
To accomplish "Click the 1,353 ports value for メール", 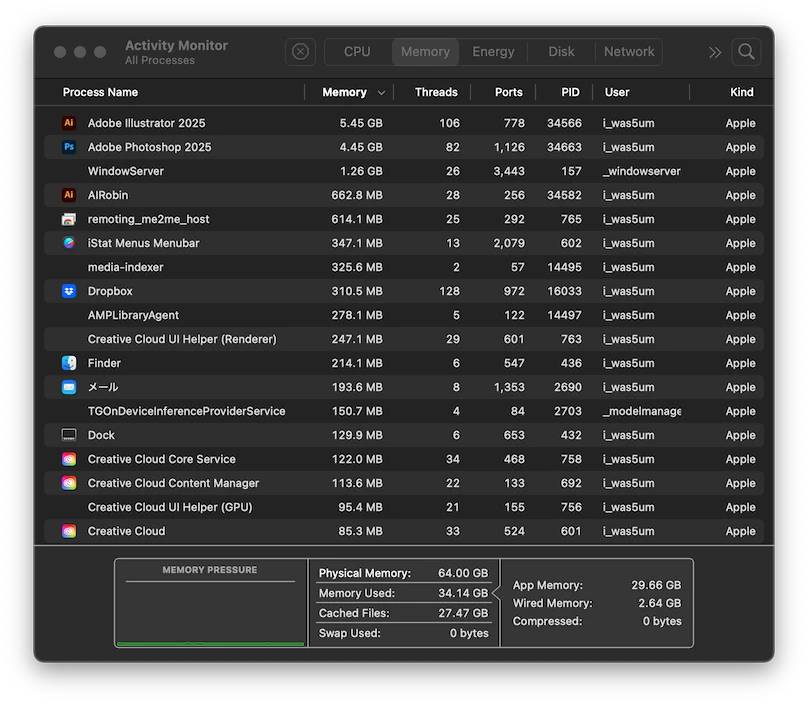I will [x=509, y=387].
